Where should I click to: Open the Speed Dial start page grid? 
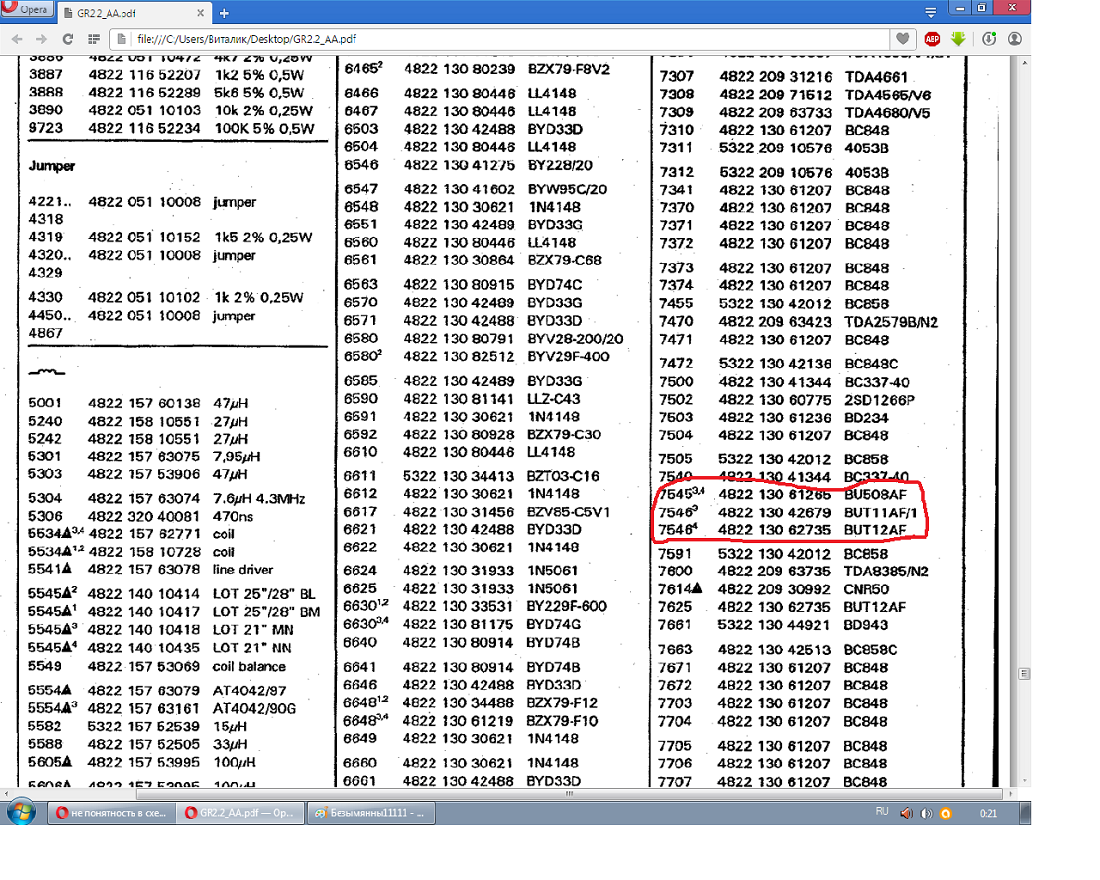94,39
